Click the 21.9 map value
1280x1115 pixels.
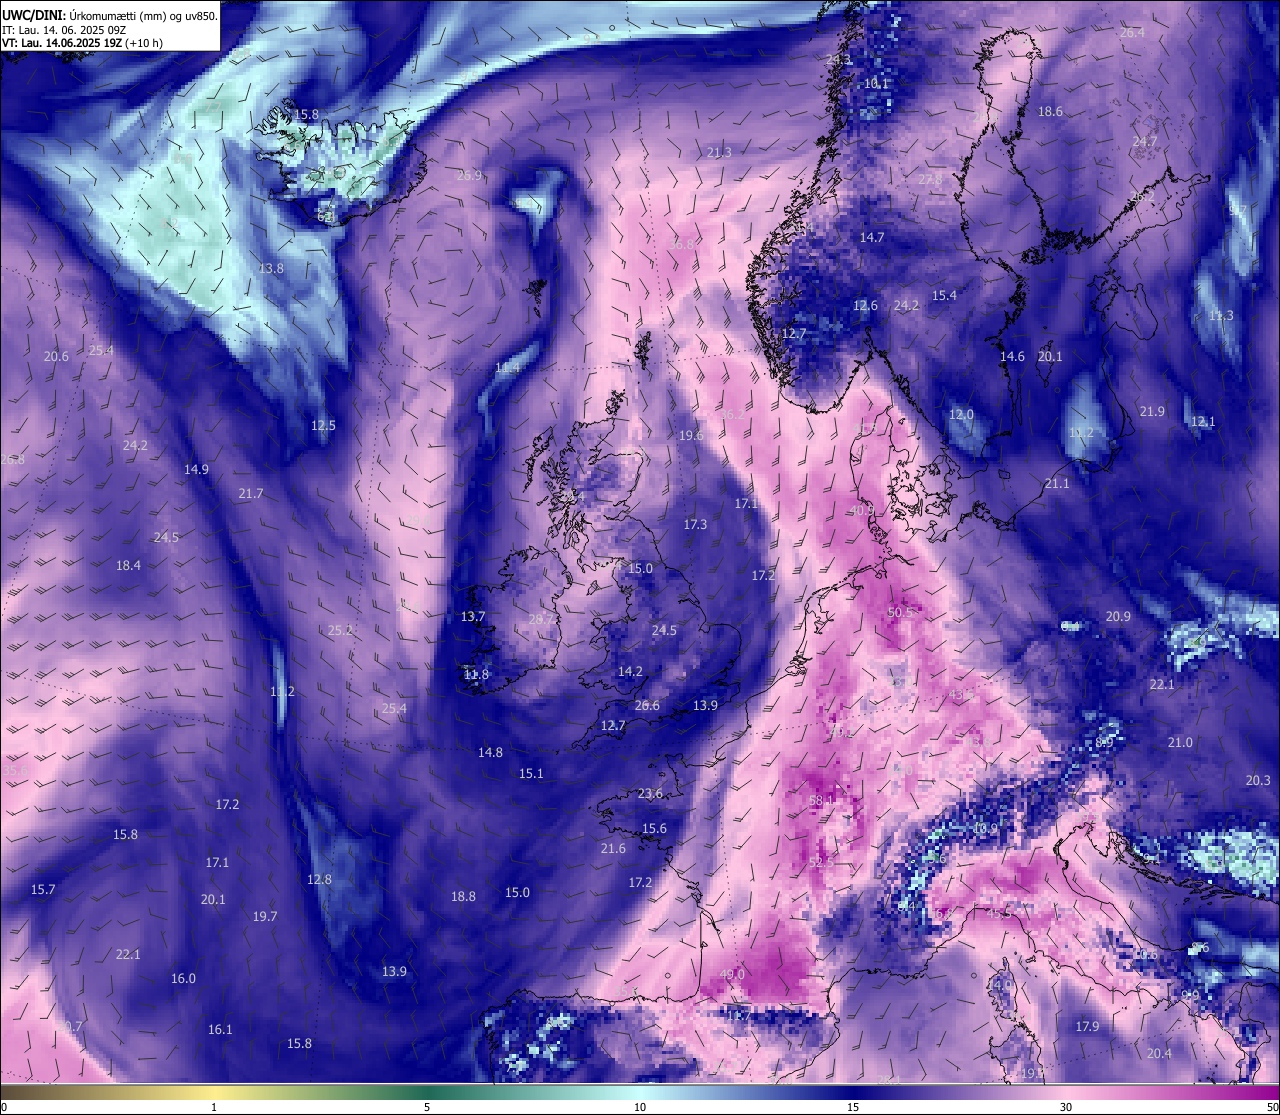1152,411
